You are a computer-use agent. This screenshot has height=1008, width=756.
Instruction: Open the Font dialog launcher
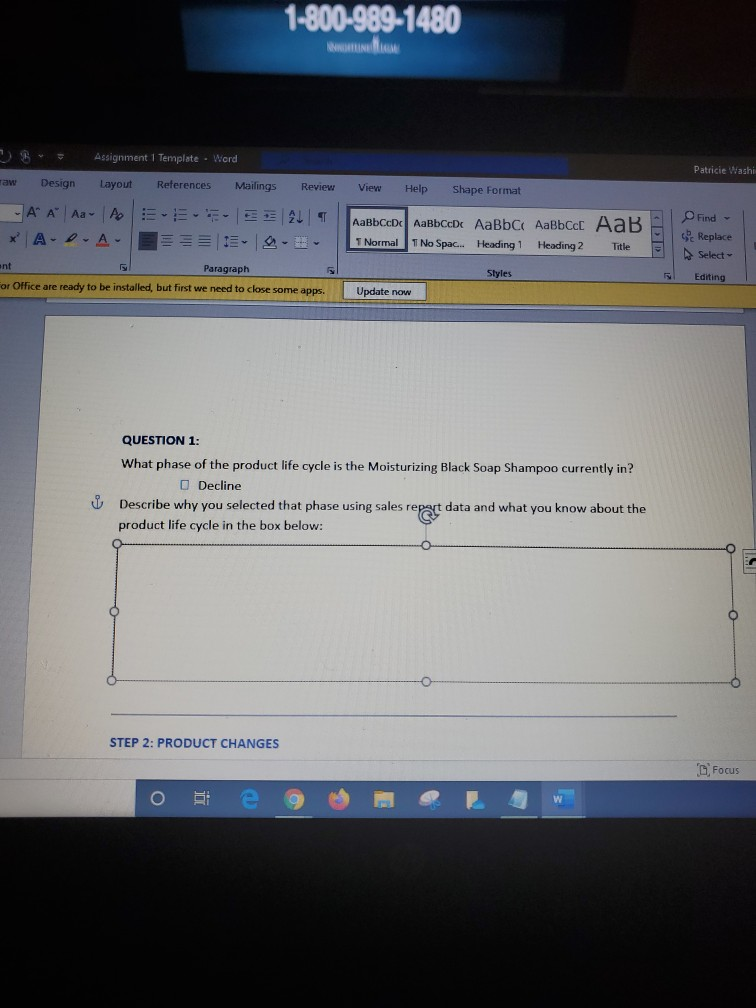pyautogui.click(x=123, y=266)
